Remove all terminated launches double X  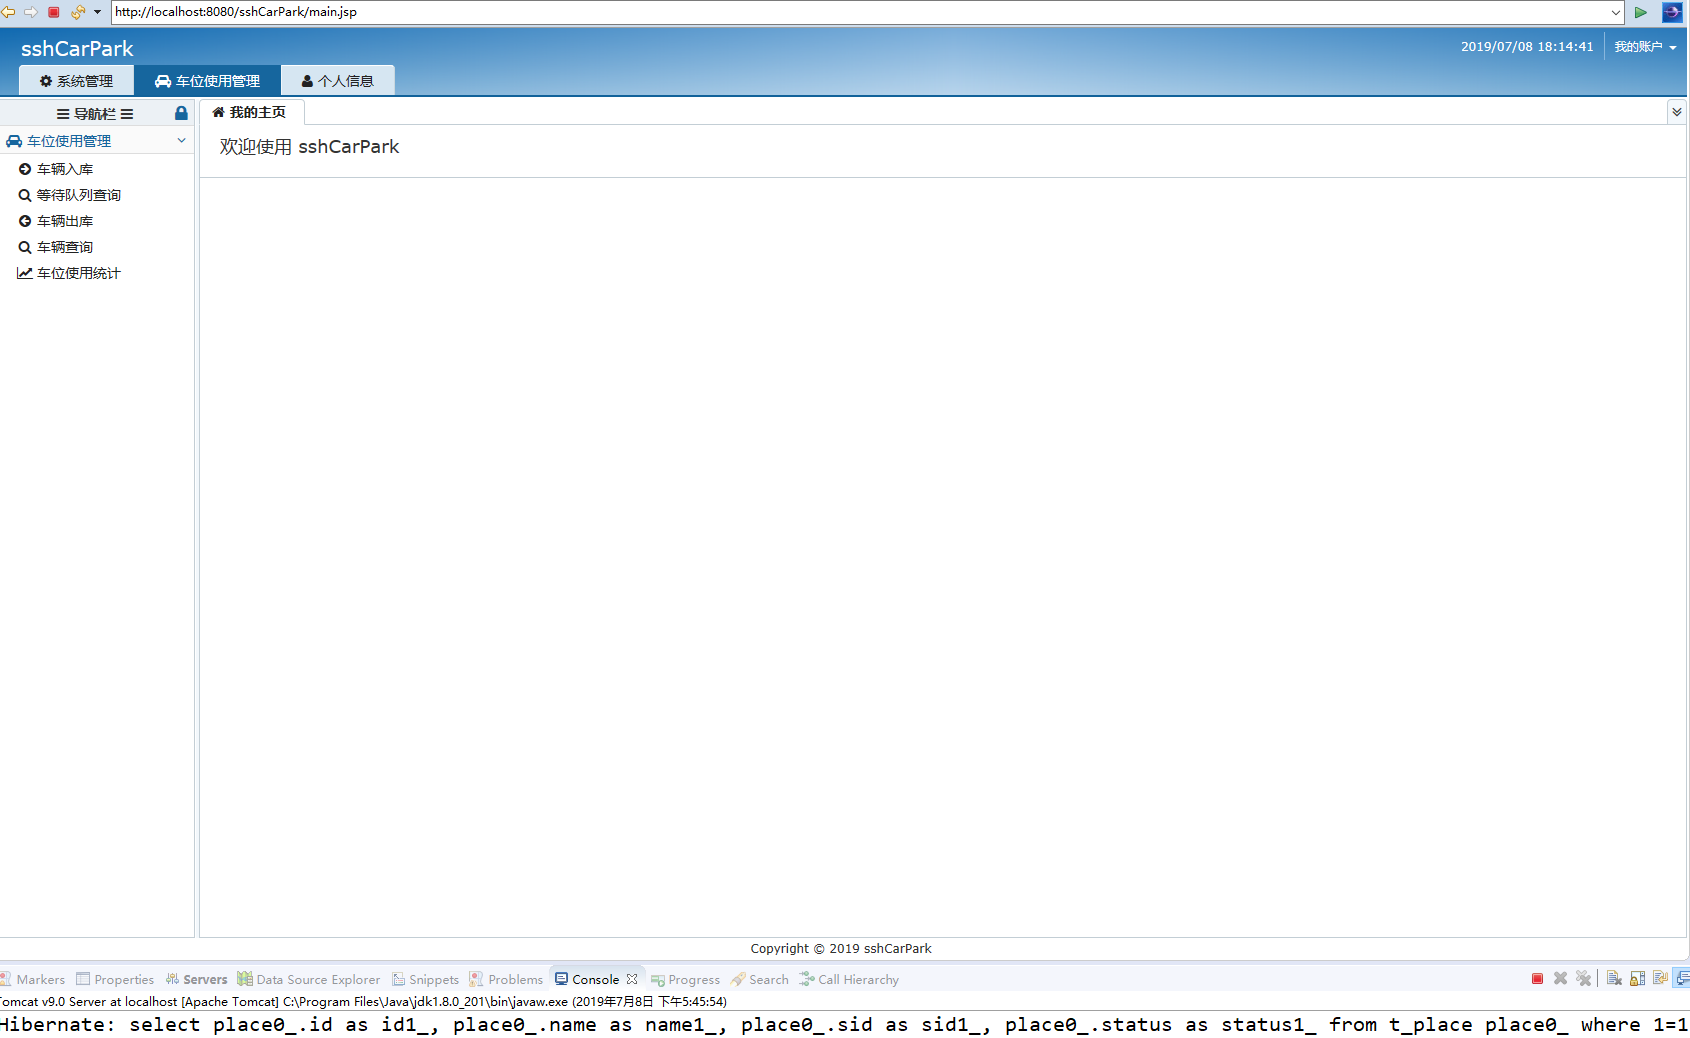pos(1583,979)
